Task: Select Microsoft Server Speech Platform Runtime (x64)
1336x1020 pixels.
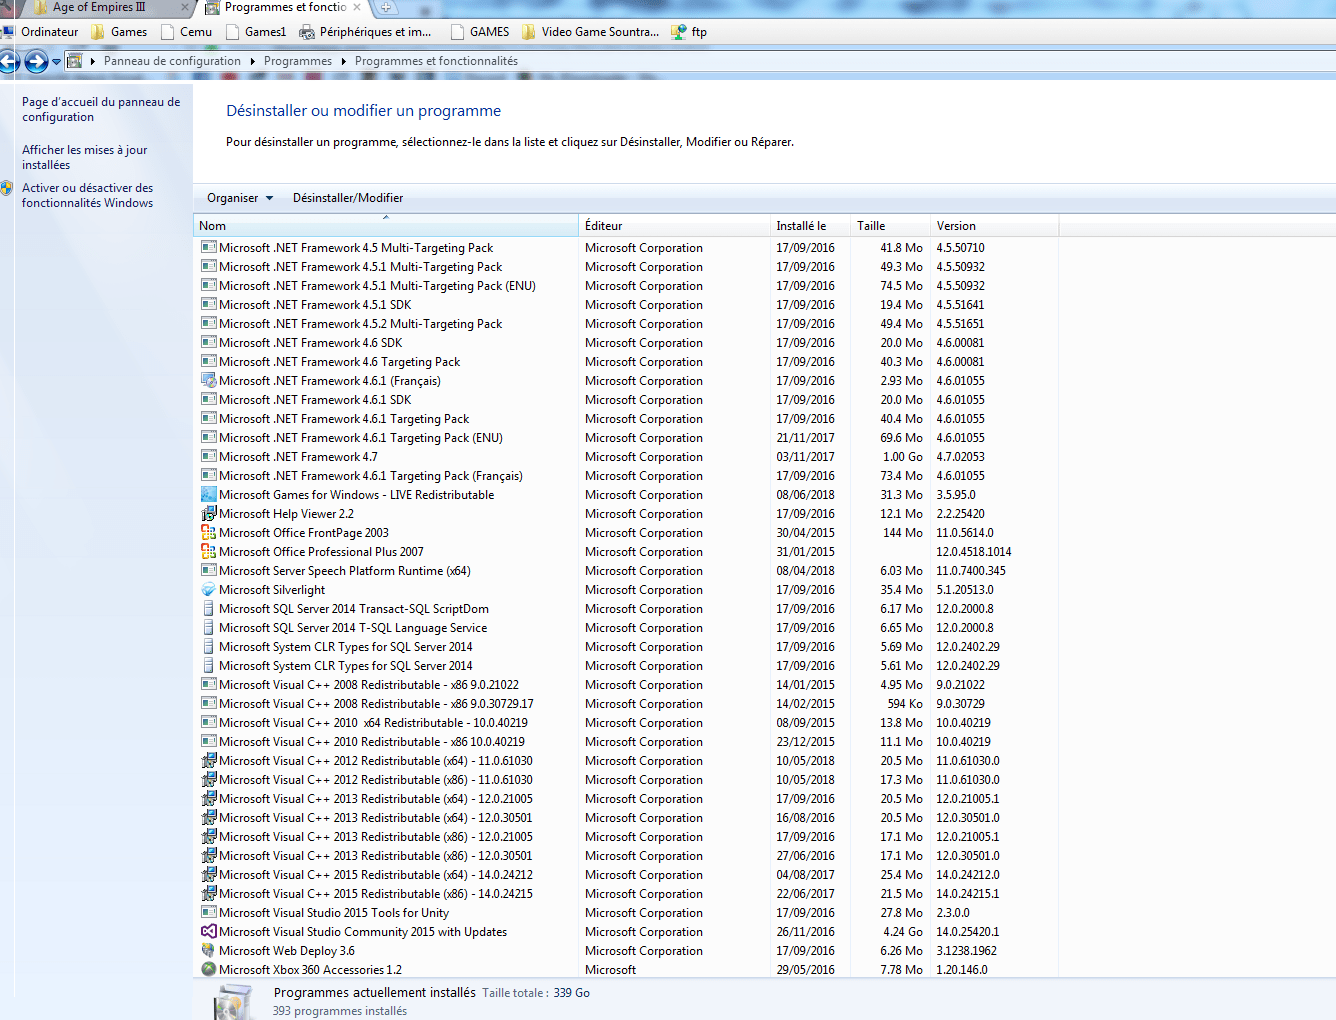Action: click(345, 571)
